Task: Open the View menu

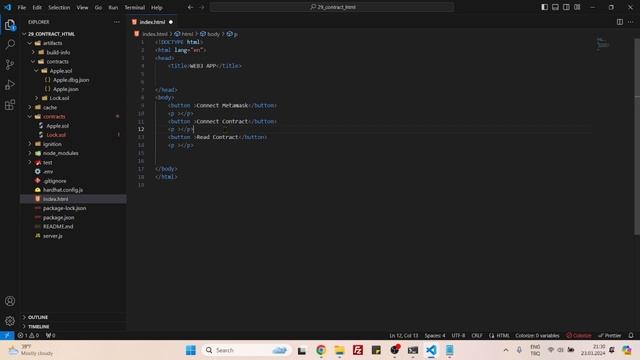Action: click(82, 7)
